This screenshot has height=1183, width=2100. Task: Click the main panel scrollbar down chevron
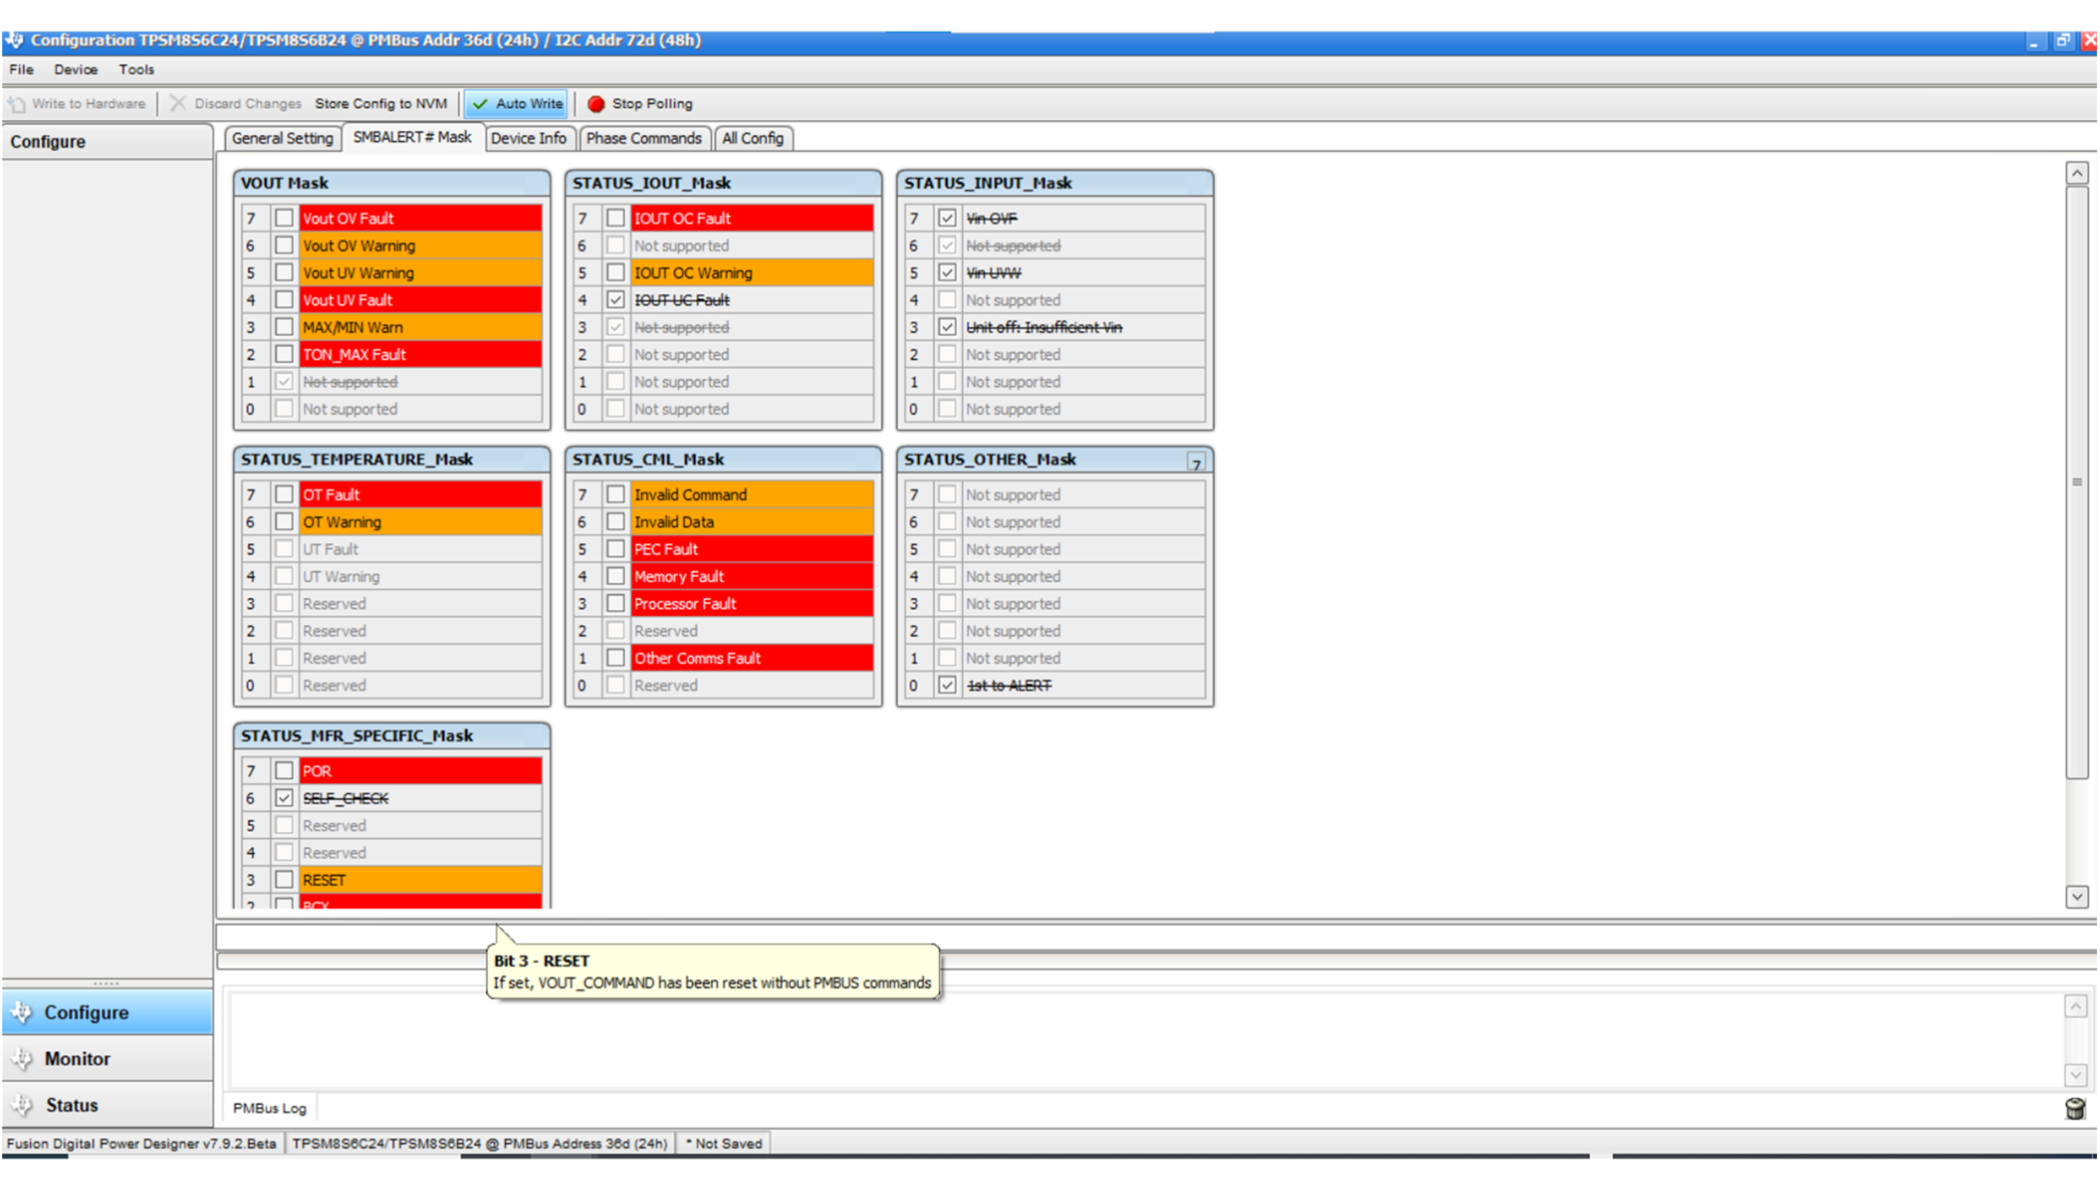click(2078, 897)
